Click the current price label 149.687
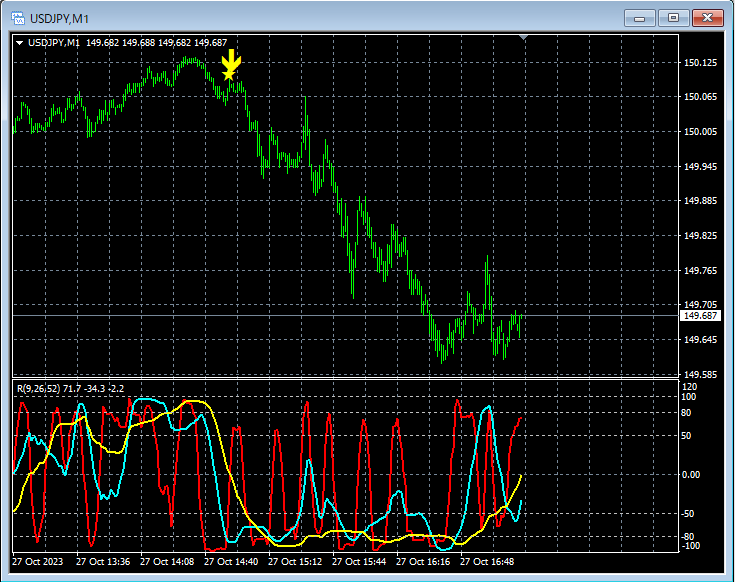This screenshot has width=736, height=582. coord(700,315)
